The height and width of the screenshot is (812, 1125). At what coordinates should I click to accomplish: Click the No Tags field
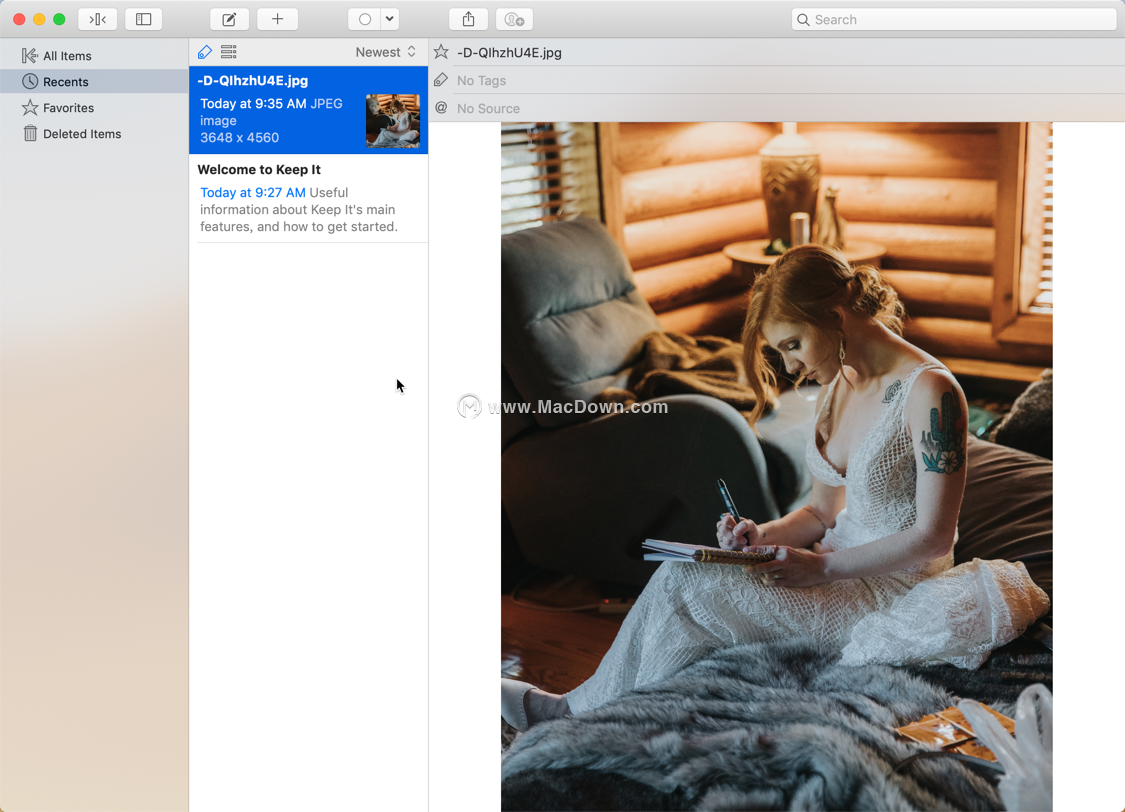(x=481, y=80)
